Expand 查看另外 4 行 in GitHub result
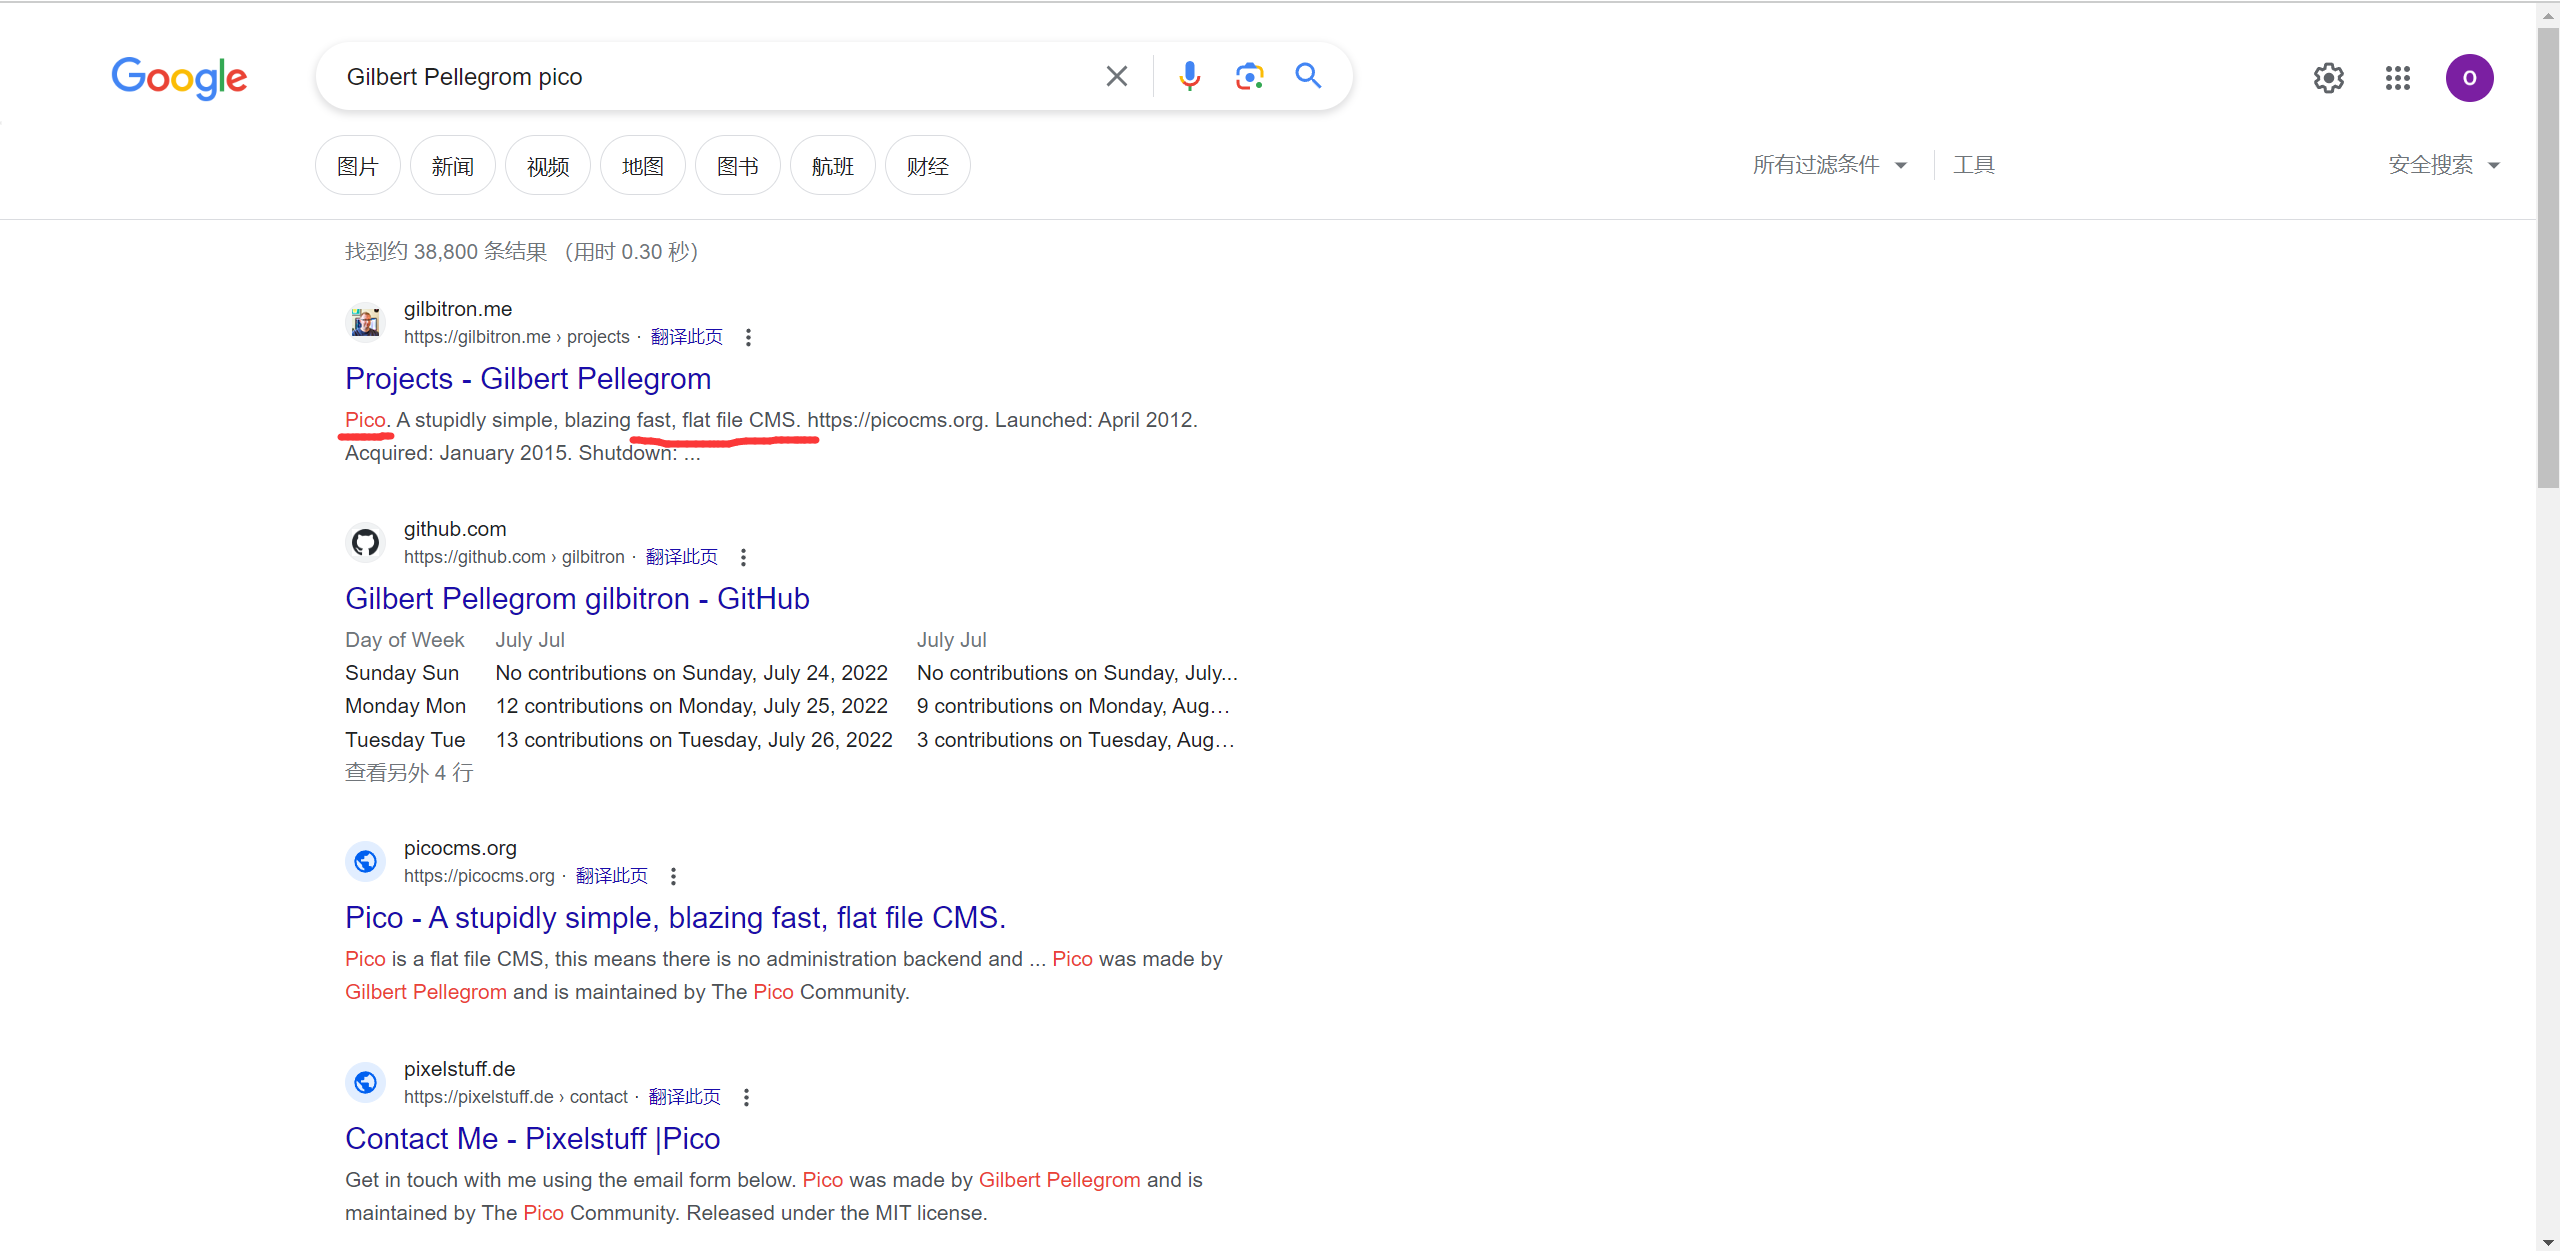 [x=409, y=773]
